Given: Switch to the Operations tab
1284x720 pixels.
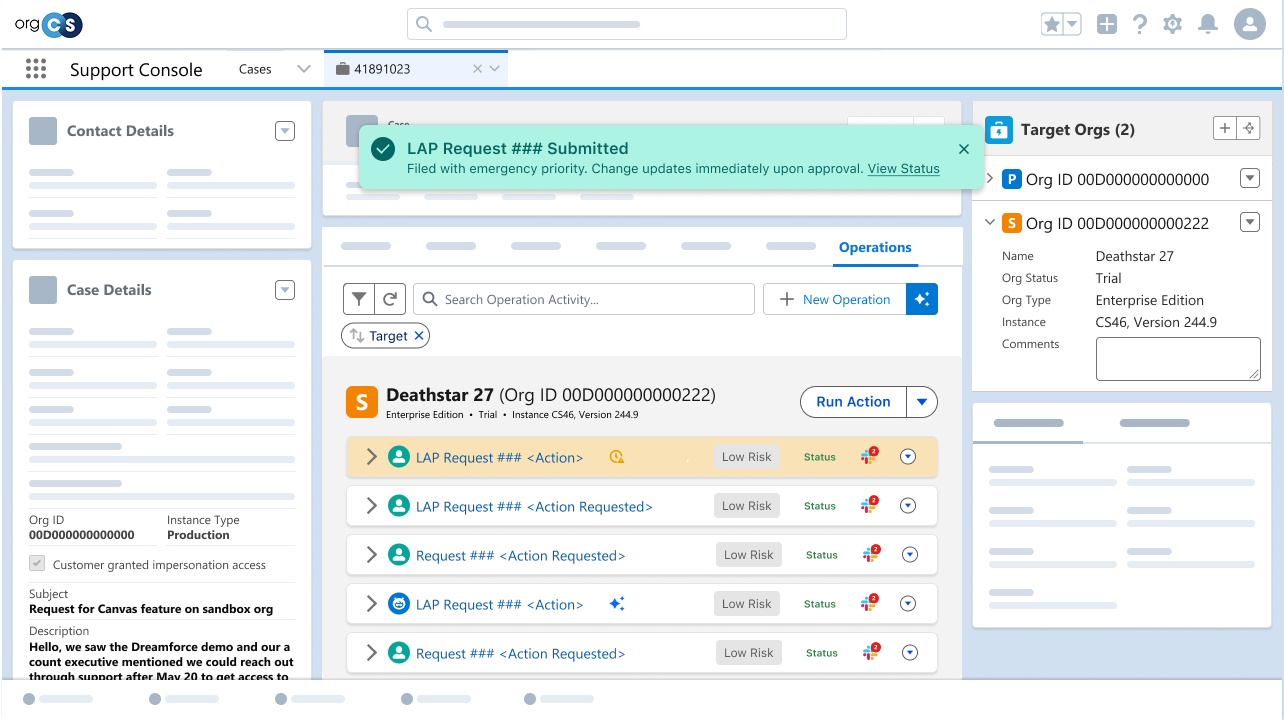Looking at the screenshot, I should [875, 248].
